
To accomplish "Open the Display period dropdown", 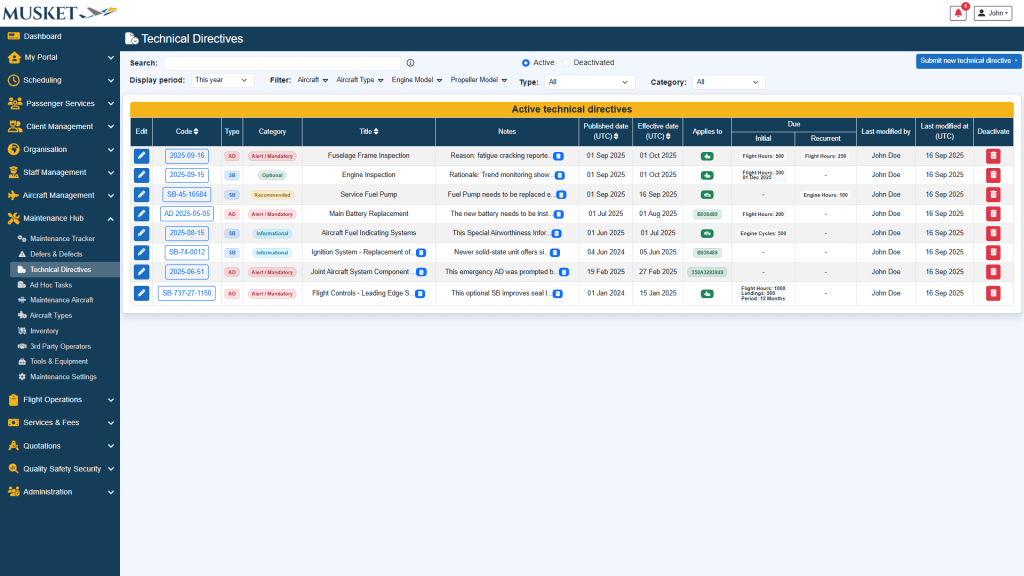I will click(222, 80).
